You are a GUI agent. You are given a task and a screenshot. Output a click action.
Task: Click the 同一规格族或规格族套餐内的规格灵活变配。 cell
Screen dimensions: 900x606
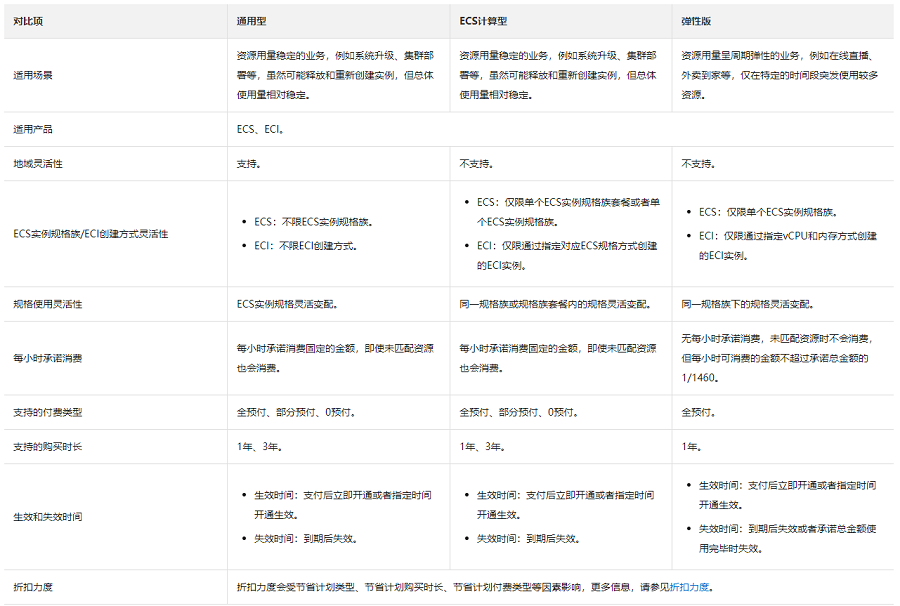tap(555, 304)
